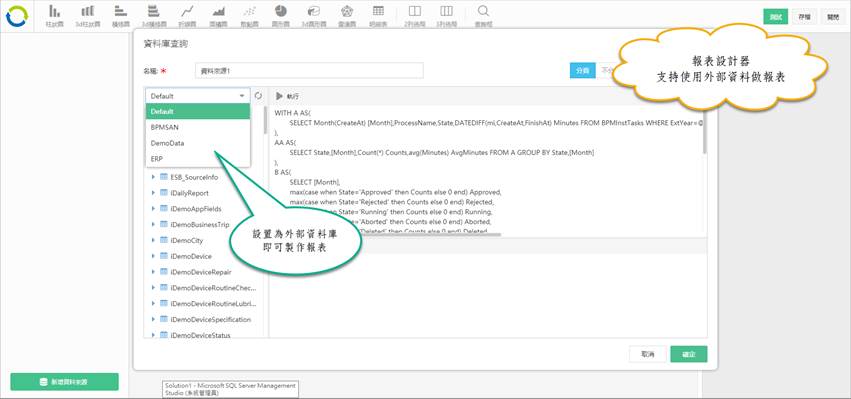Expand the ESB_SourceInfo table node
851x399 pixels.
(x=154, y=177)
